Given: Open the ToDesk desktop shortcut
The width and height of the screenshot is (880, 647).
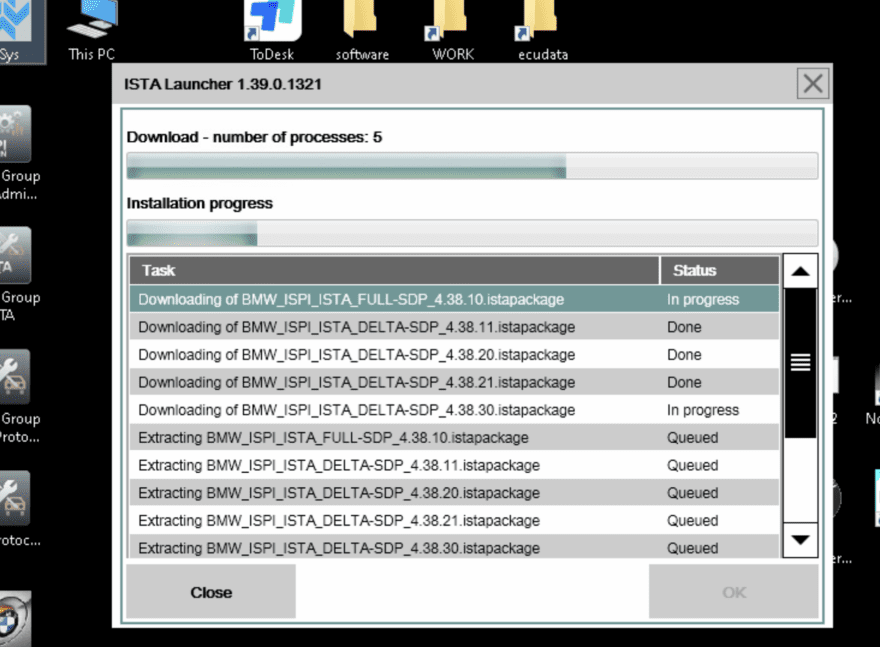Looking at the screenshot, I should tap(272, 29).
